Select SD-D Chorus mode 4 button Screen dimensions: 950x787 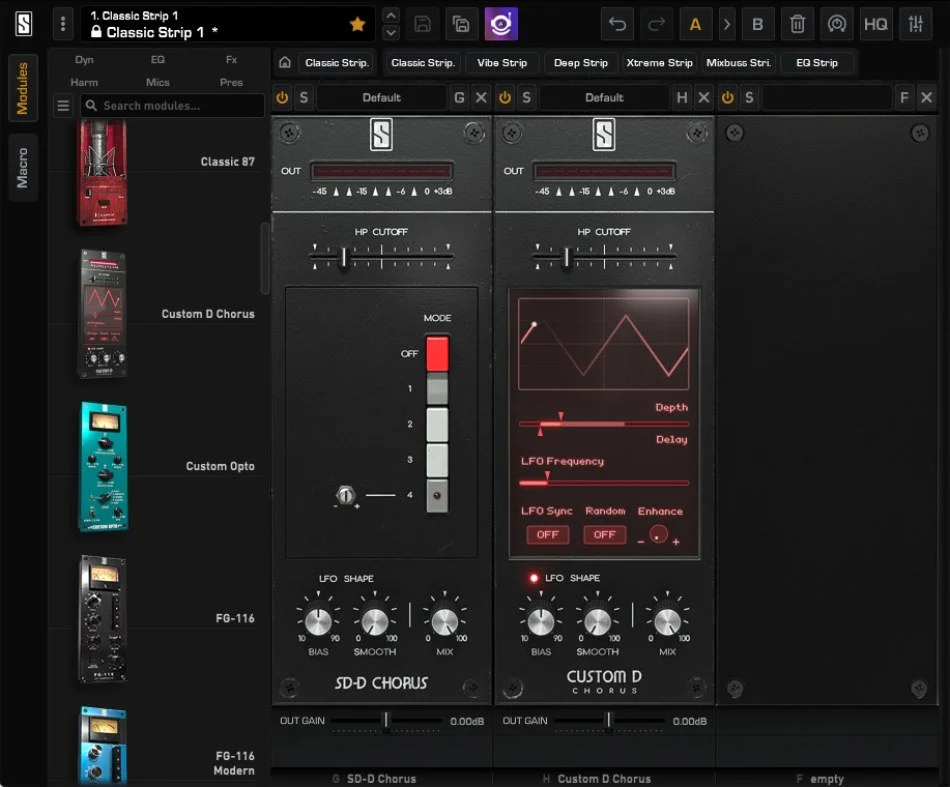coord(437,496)
